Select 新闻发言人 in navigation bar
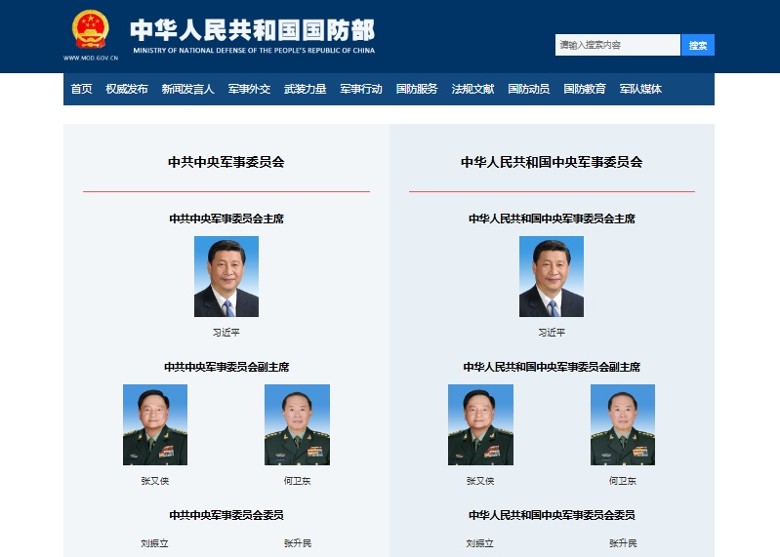 click(188, 89)
